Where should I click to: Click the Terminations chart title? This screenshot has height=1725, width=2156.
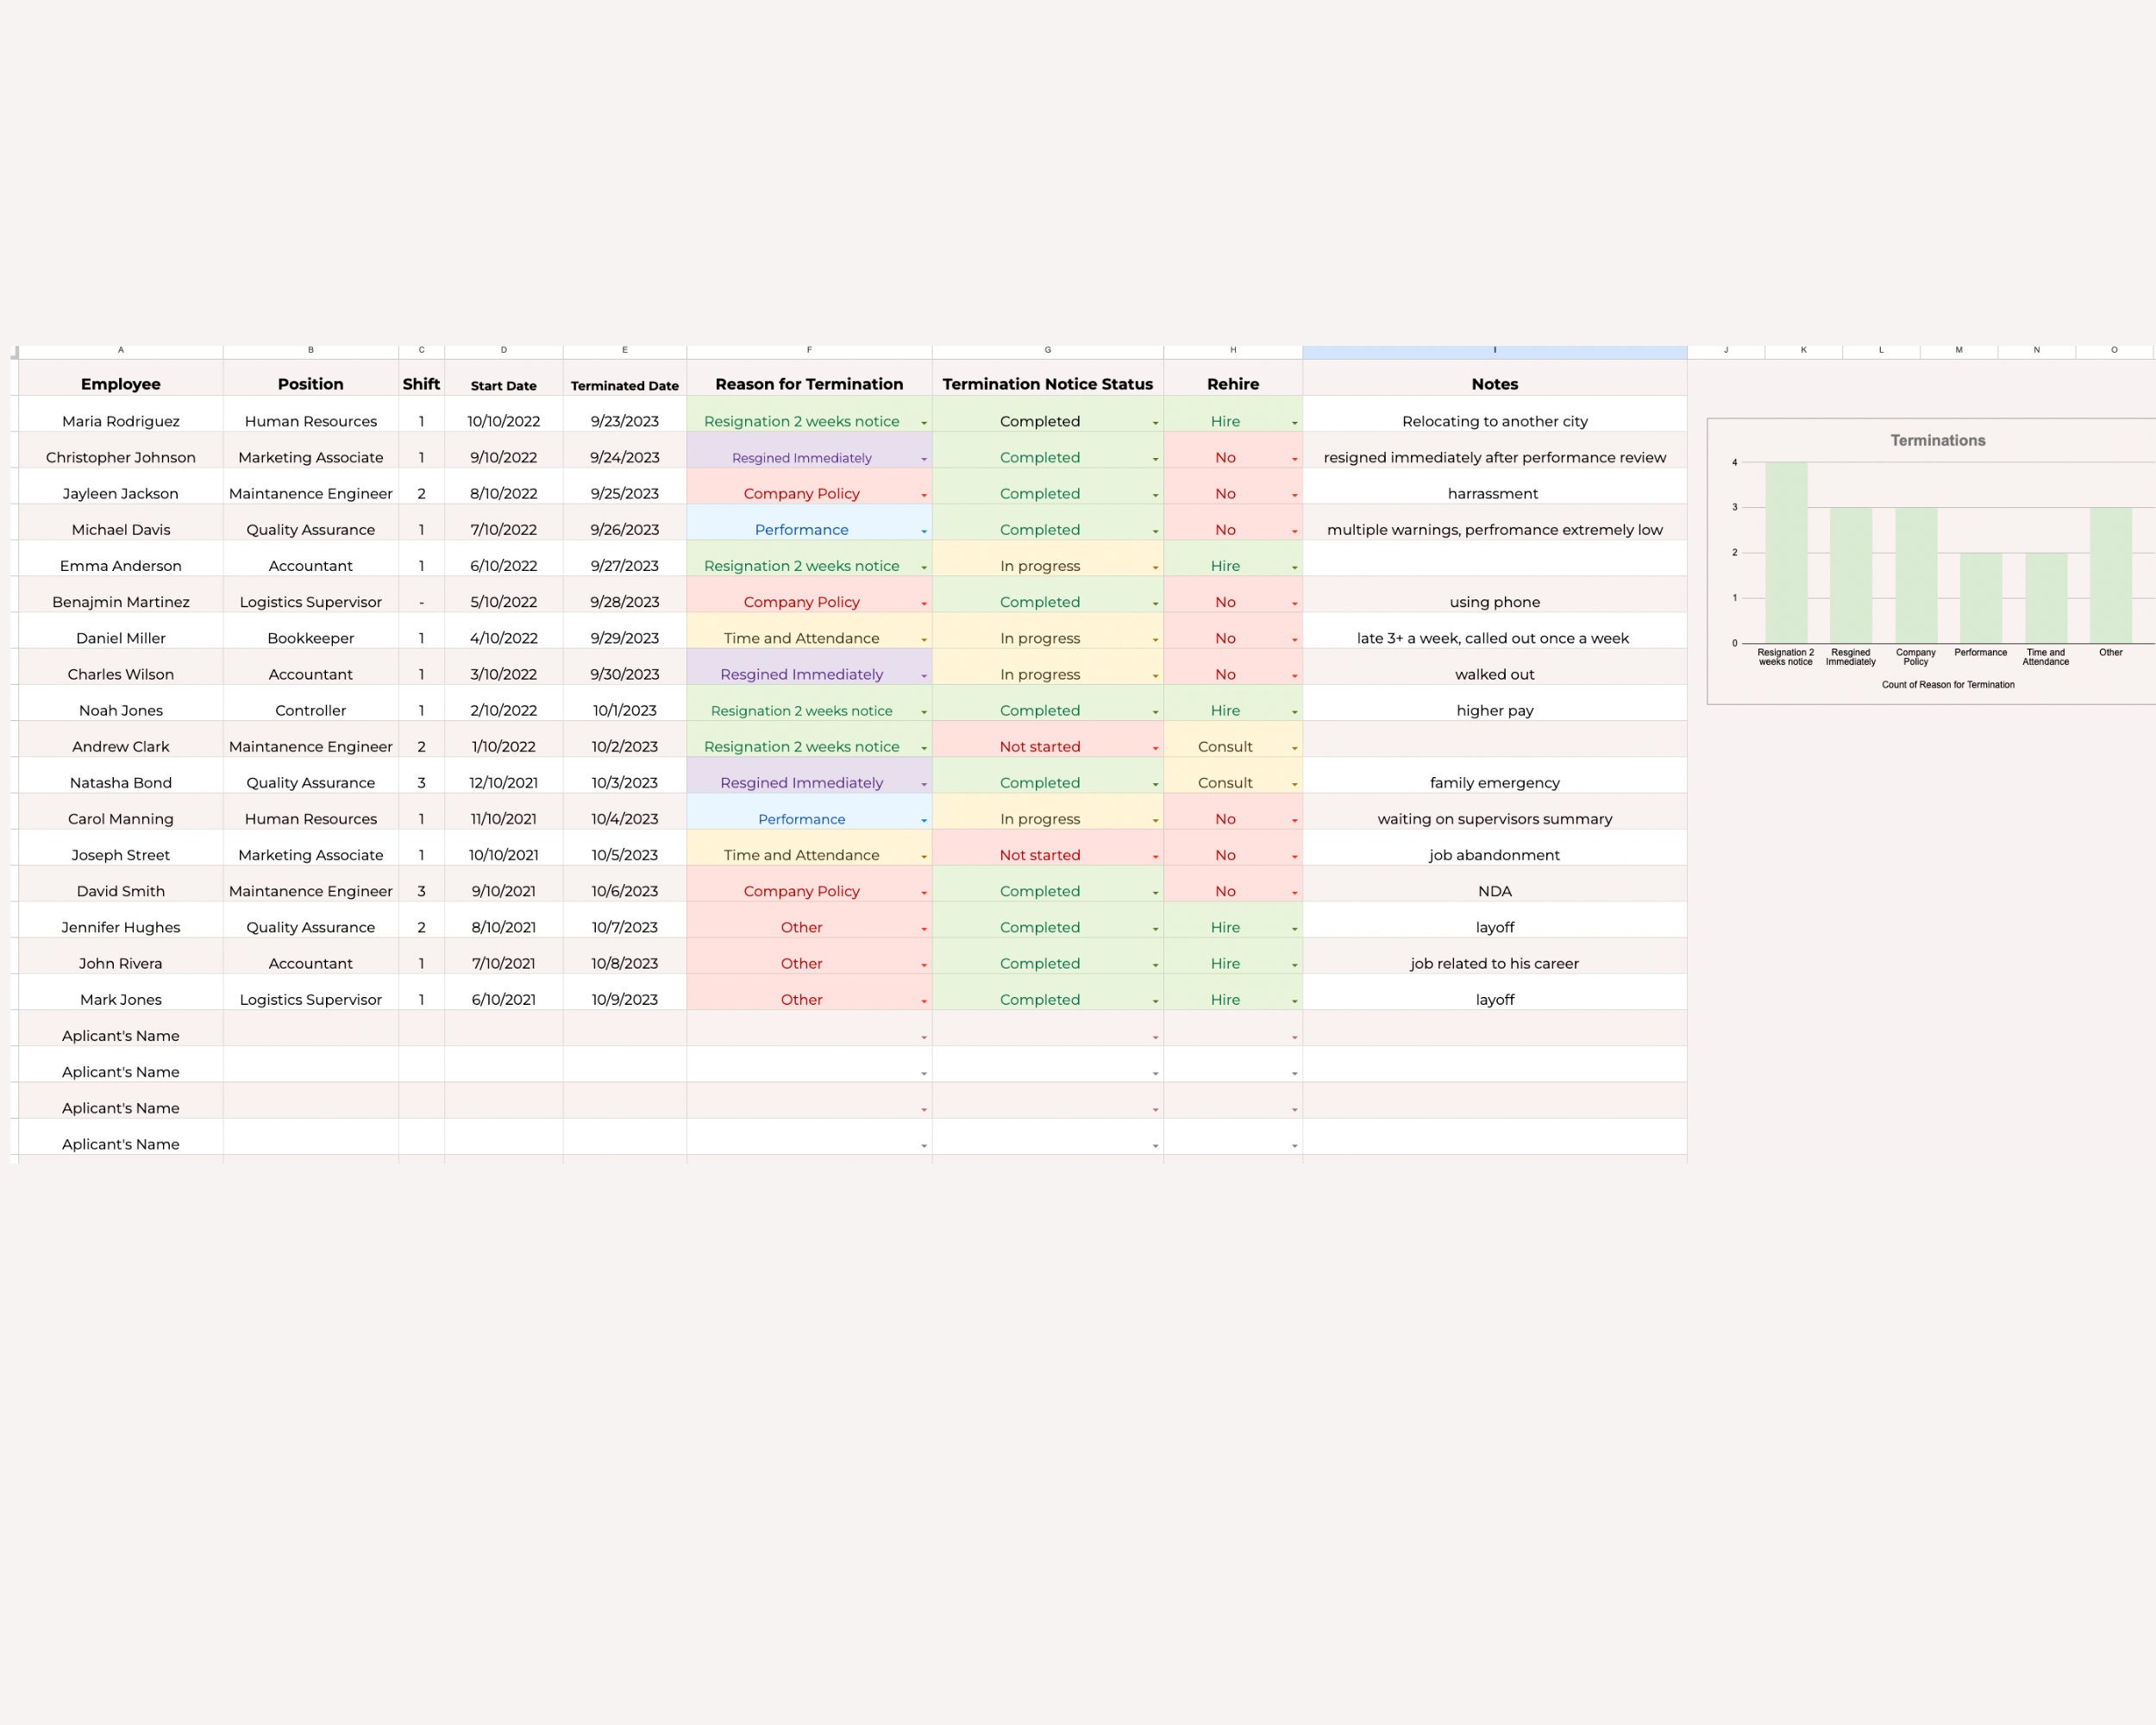pyautogui.click(x=1937, y=440)
